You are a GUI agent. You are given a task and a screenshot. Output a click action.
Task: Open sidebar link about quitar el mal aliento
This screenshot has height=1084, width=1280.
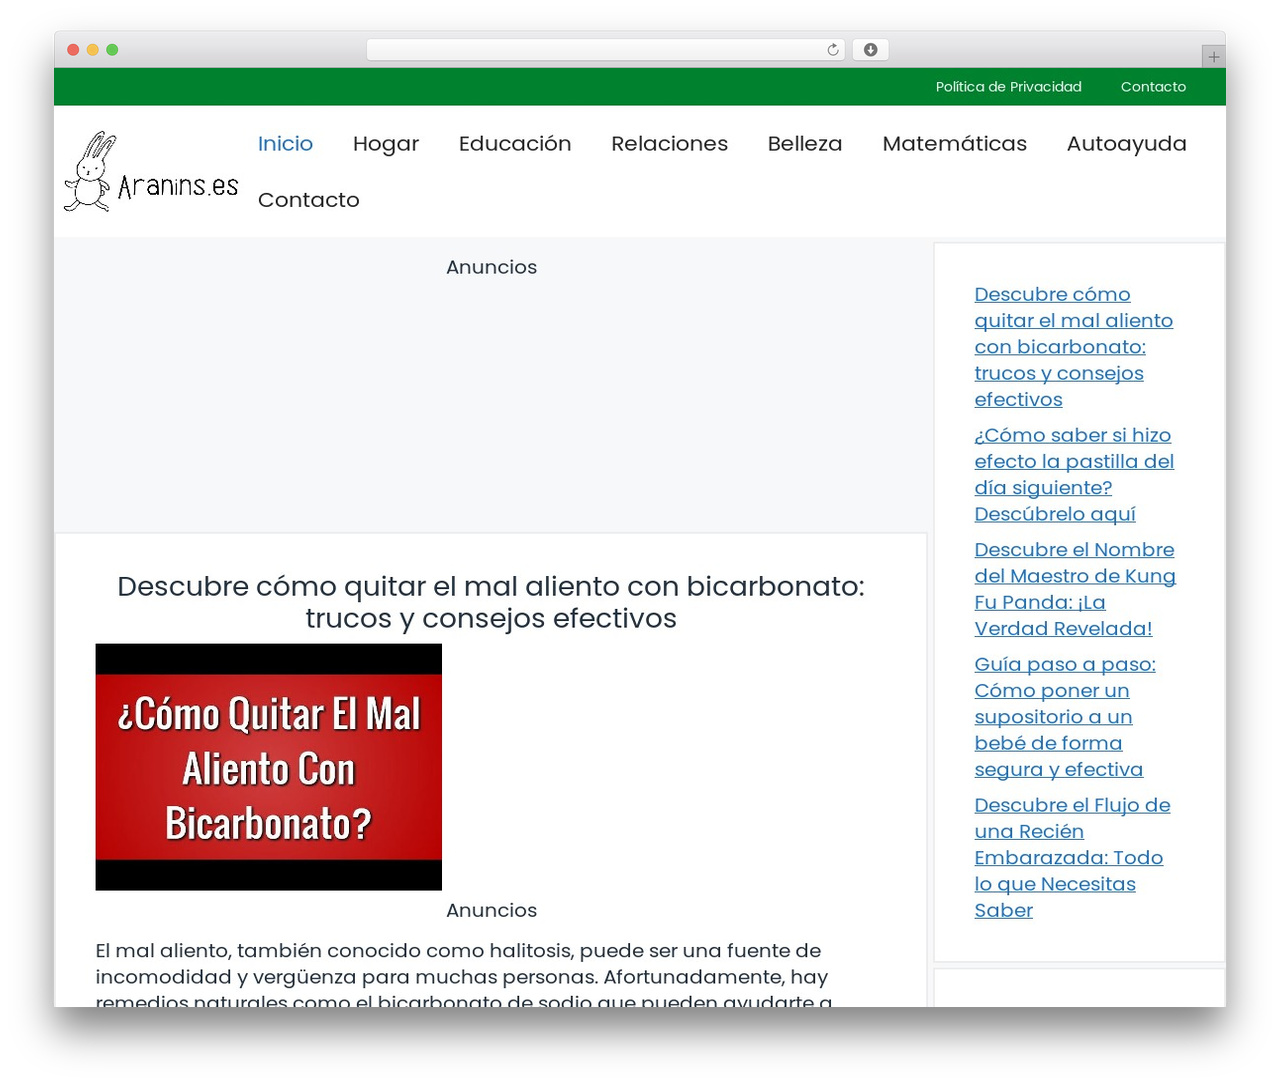(1074, 347)
